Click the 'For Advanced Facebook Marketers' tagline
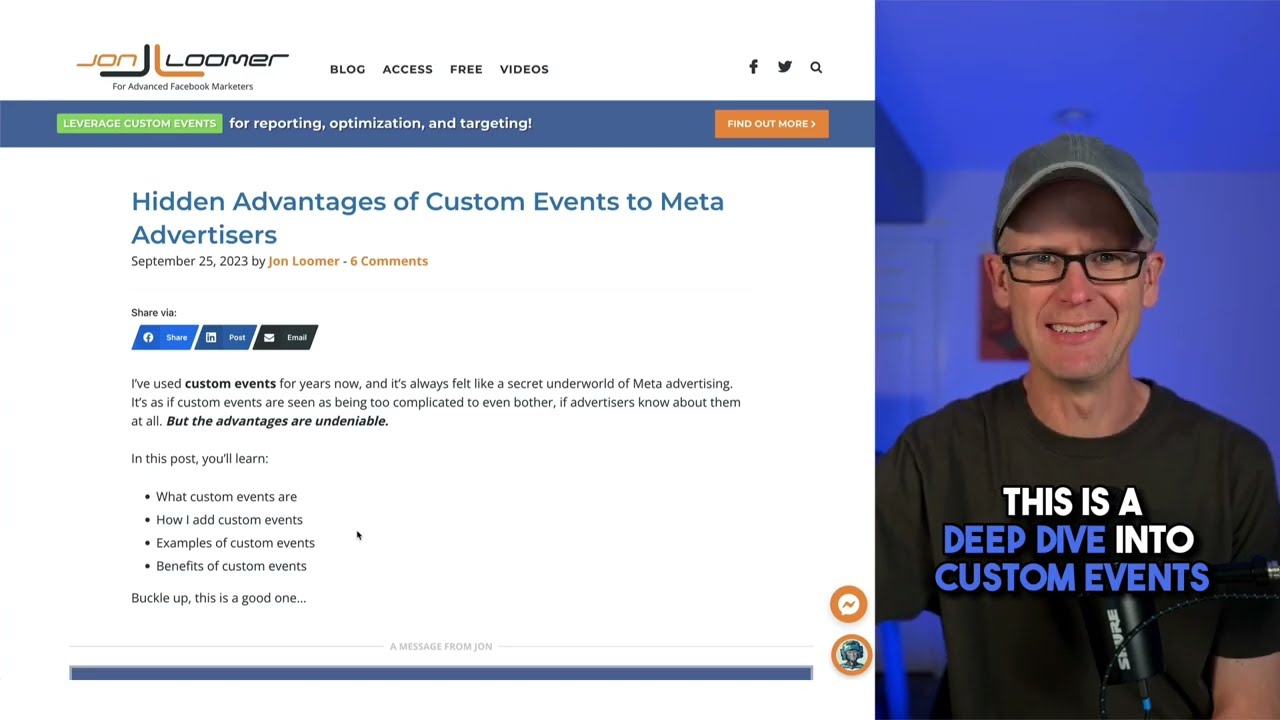This screenshot has width=1280, height=720. [x=183, y=87]
